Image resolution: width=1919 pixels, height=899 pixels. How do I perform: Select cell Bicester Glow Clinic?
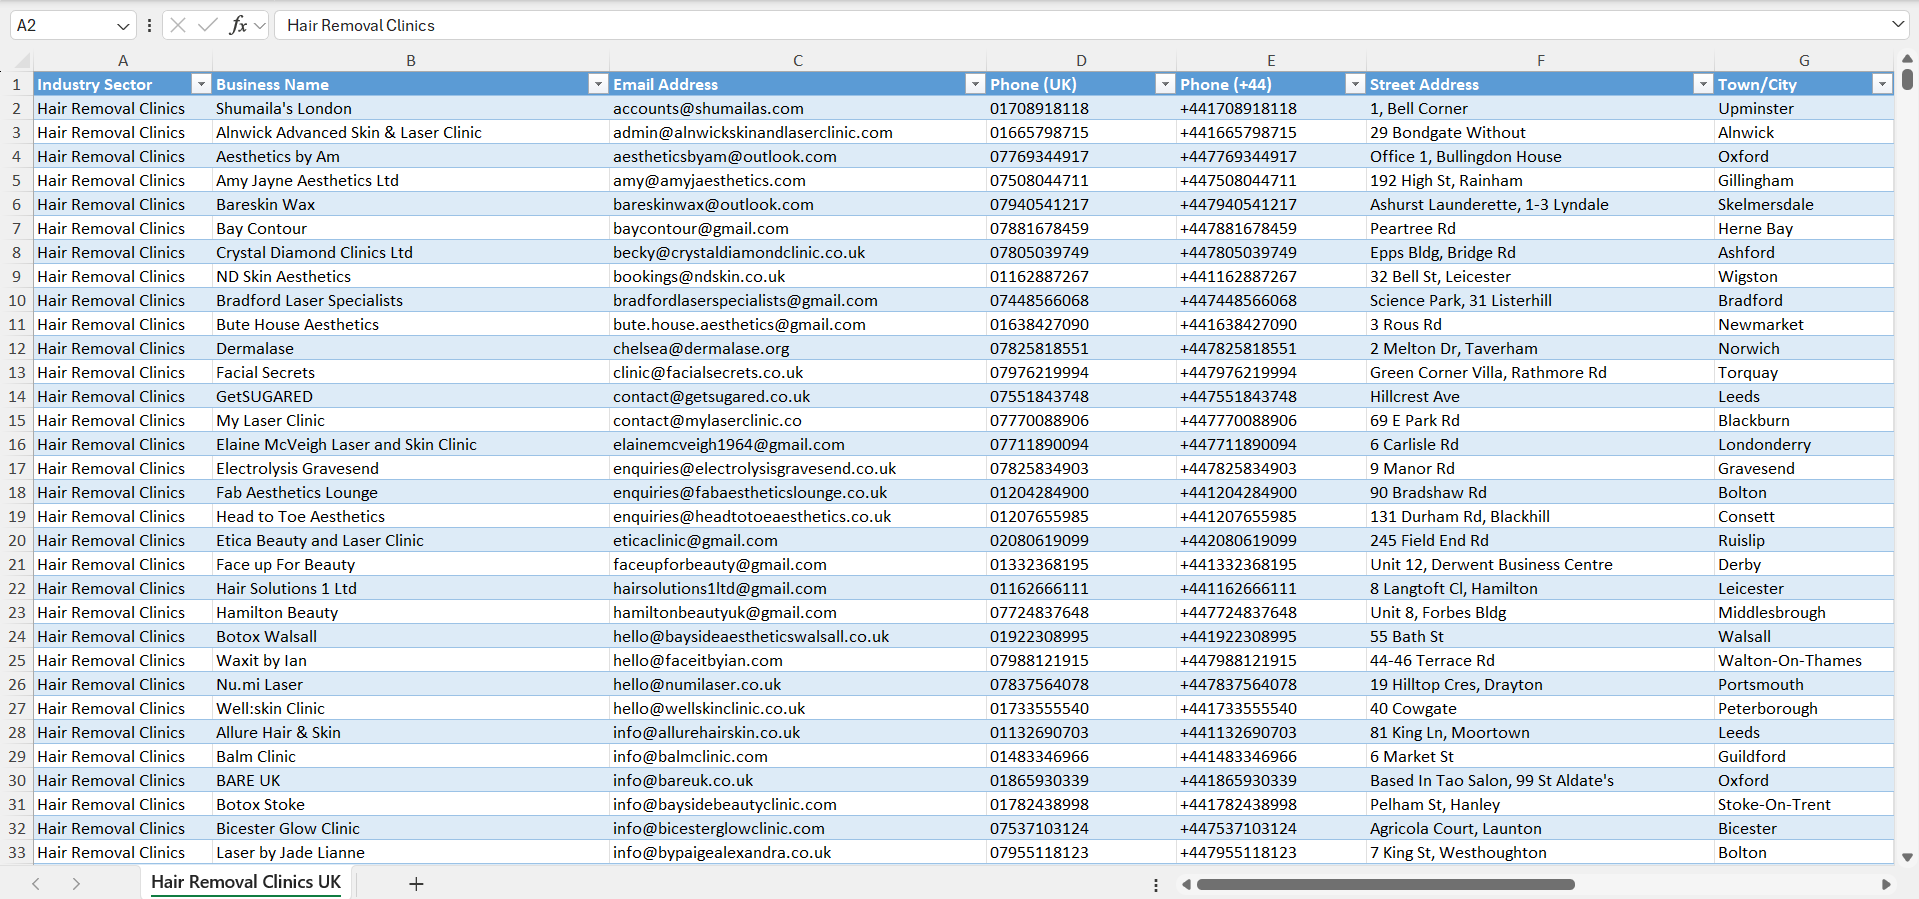tap(411, 828)
